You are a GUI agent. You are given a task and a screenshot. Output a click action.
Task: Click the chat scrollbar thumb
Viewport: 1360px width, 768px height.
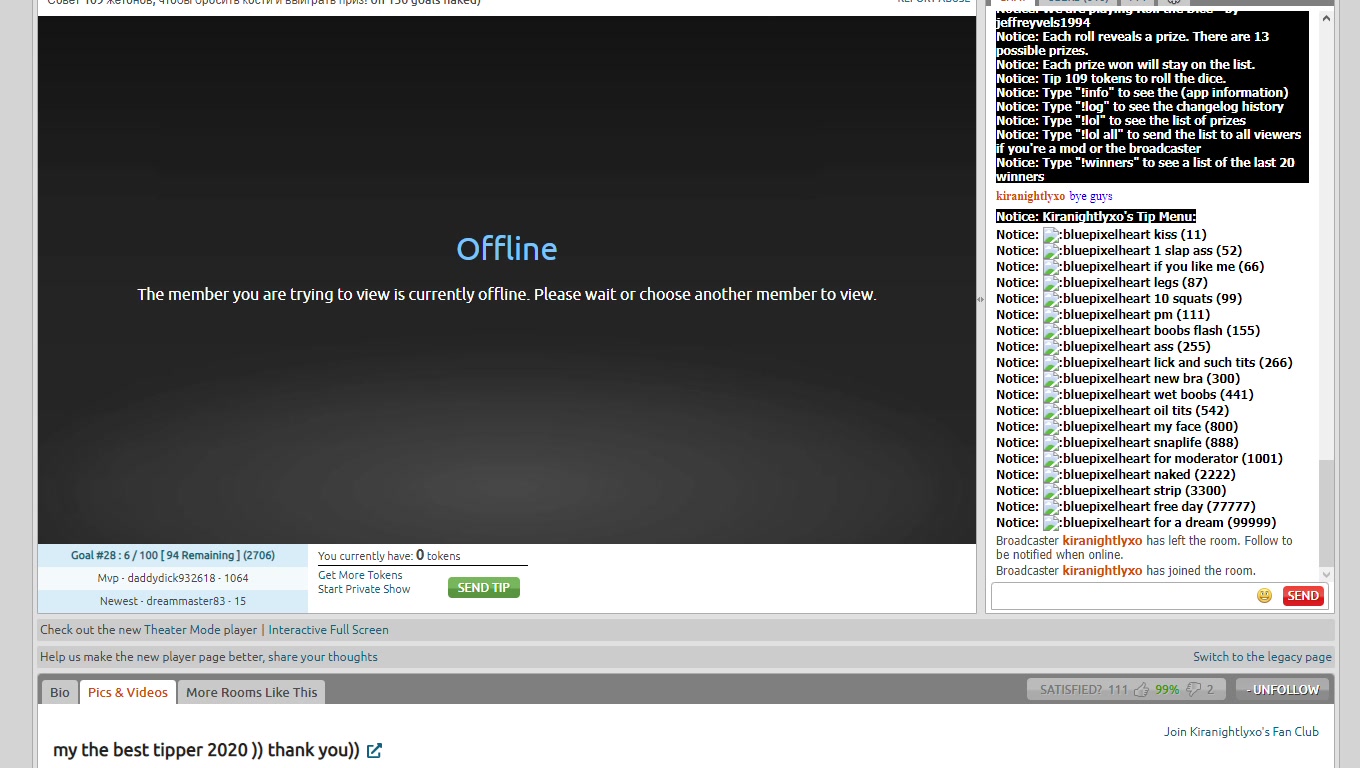[x=1327, y=512]
